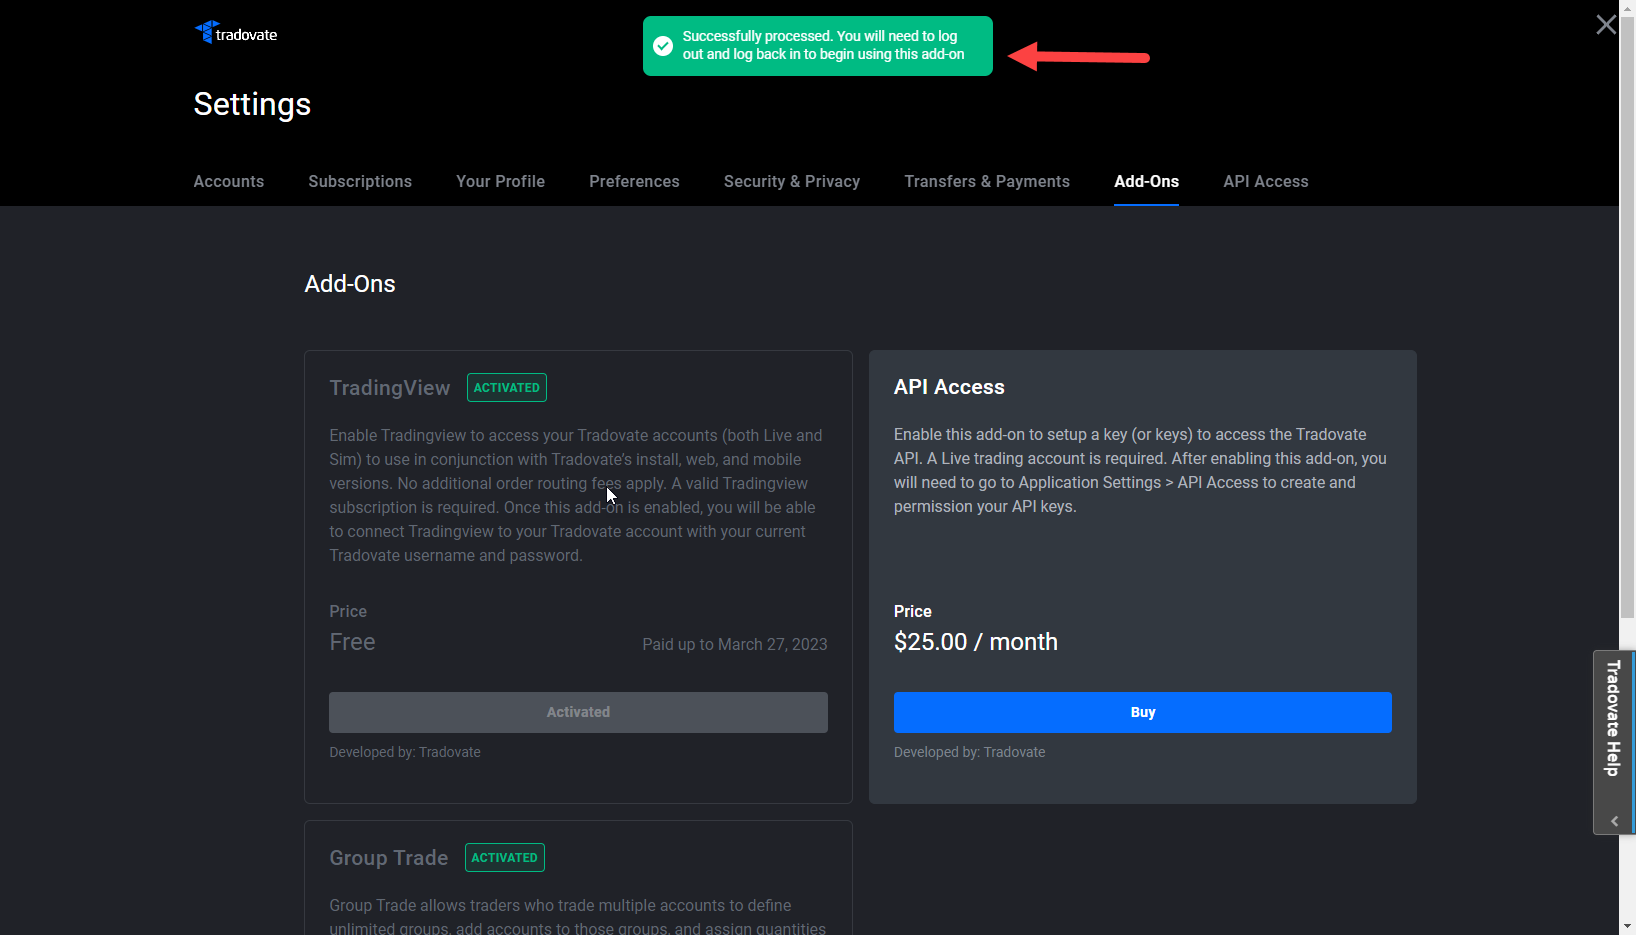
Task: Click the API Access card title
Action: [x=949, y=387]
